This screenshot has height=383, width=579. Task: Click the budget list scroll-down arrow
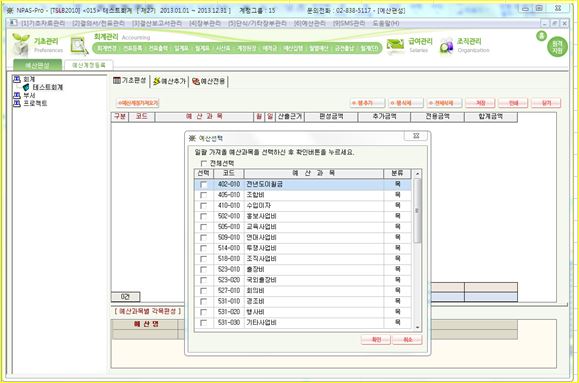coord(417,327)
